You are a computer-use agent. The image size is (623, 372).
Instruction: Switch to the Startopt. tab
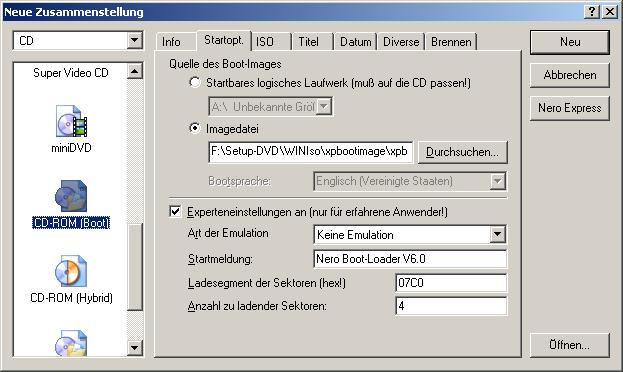click(x=224, y=40)
